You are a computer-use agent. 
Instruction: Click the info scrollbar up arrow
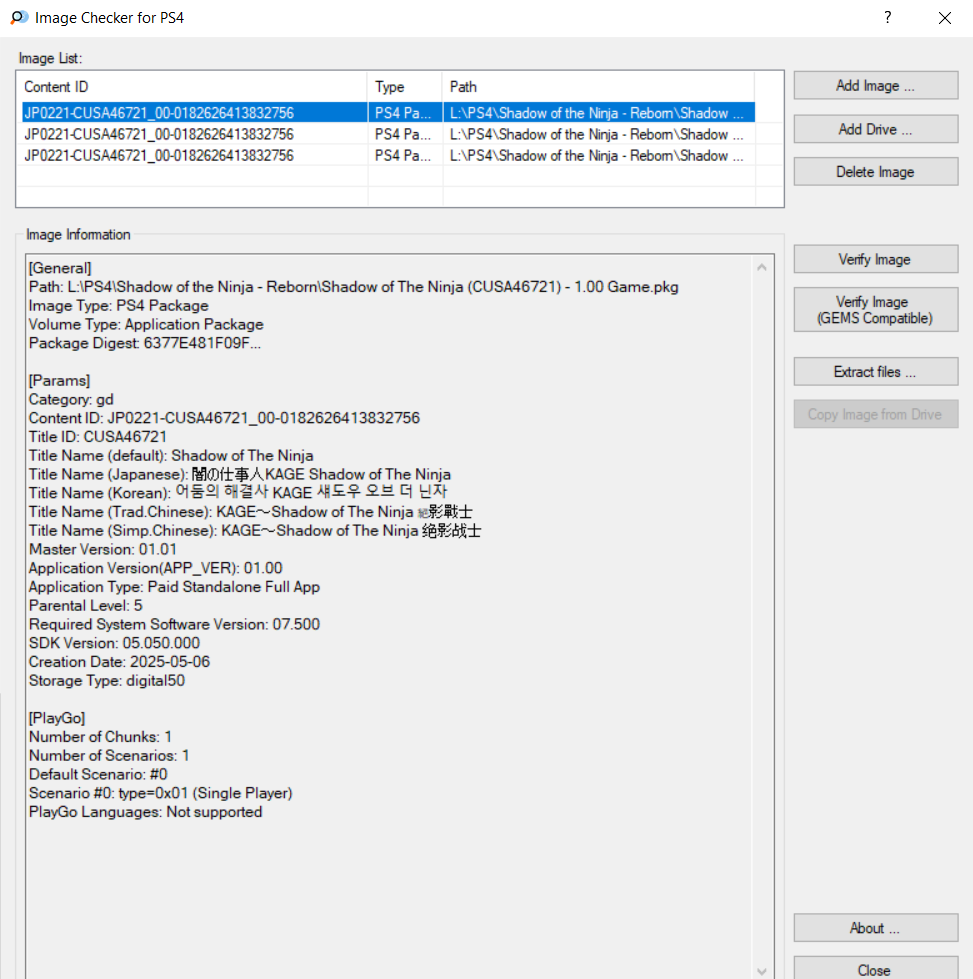coord(762,267)
